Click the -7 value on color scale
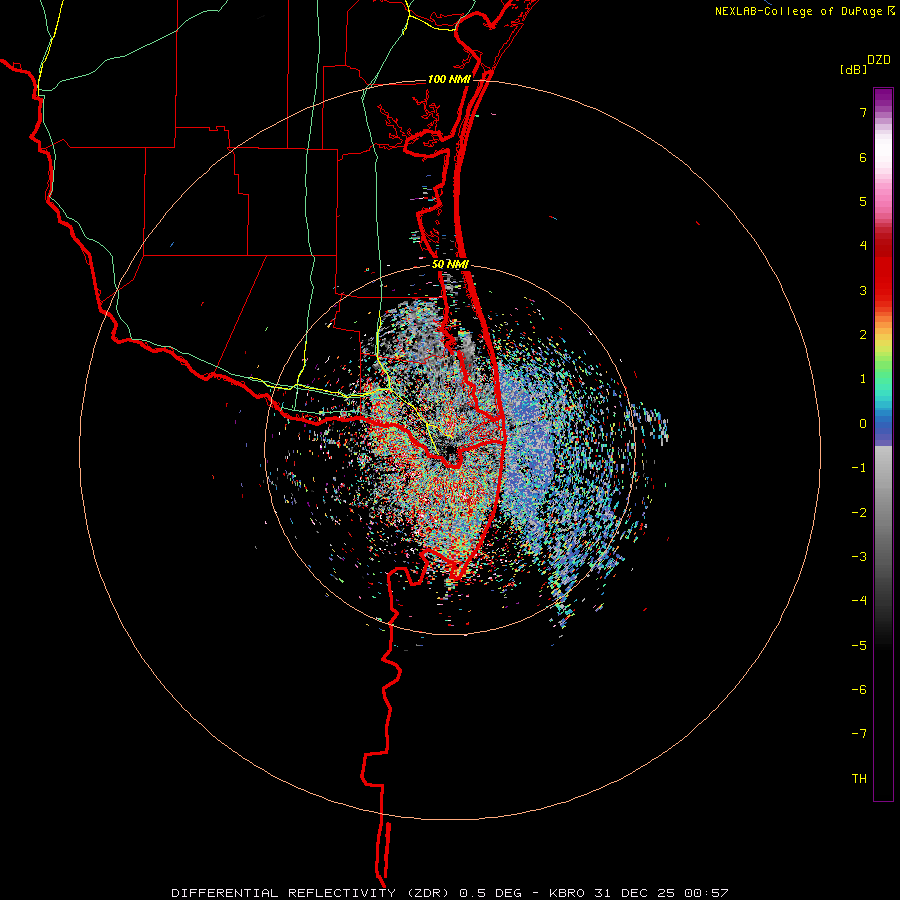This screenshot has width=900, height=900. [x=859, y=734]
